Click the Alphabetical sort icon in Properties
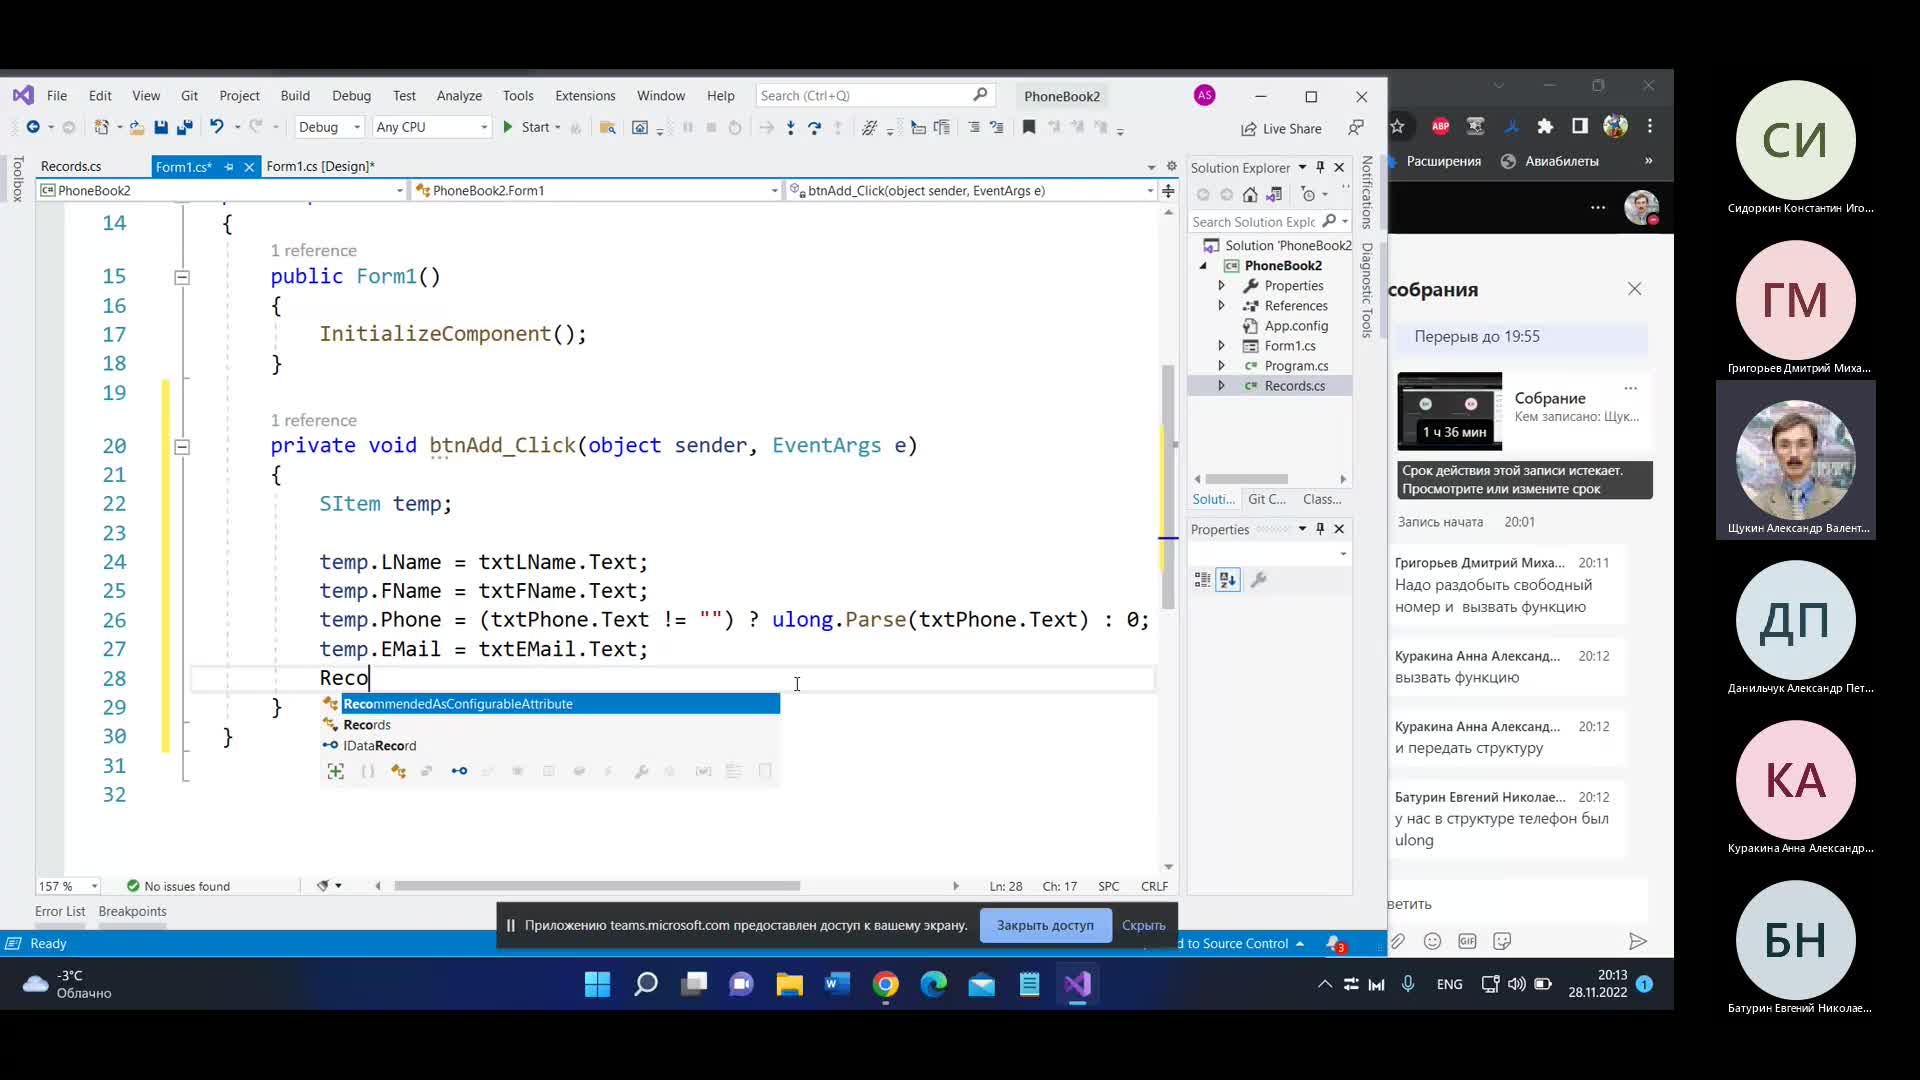This screenshot has width=1920, height=1080. (1228, 579)
